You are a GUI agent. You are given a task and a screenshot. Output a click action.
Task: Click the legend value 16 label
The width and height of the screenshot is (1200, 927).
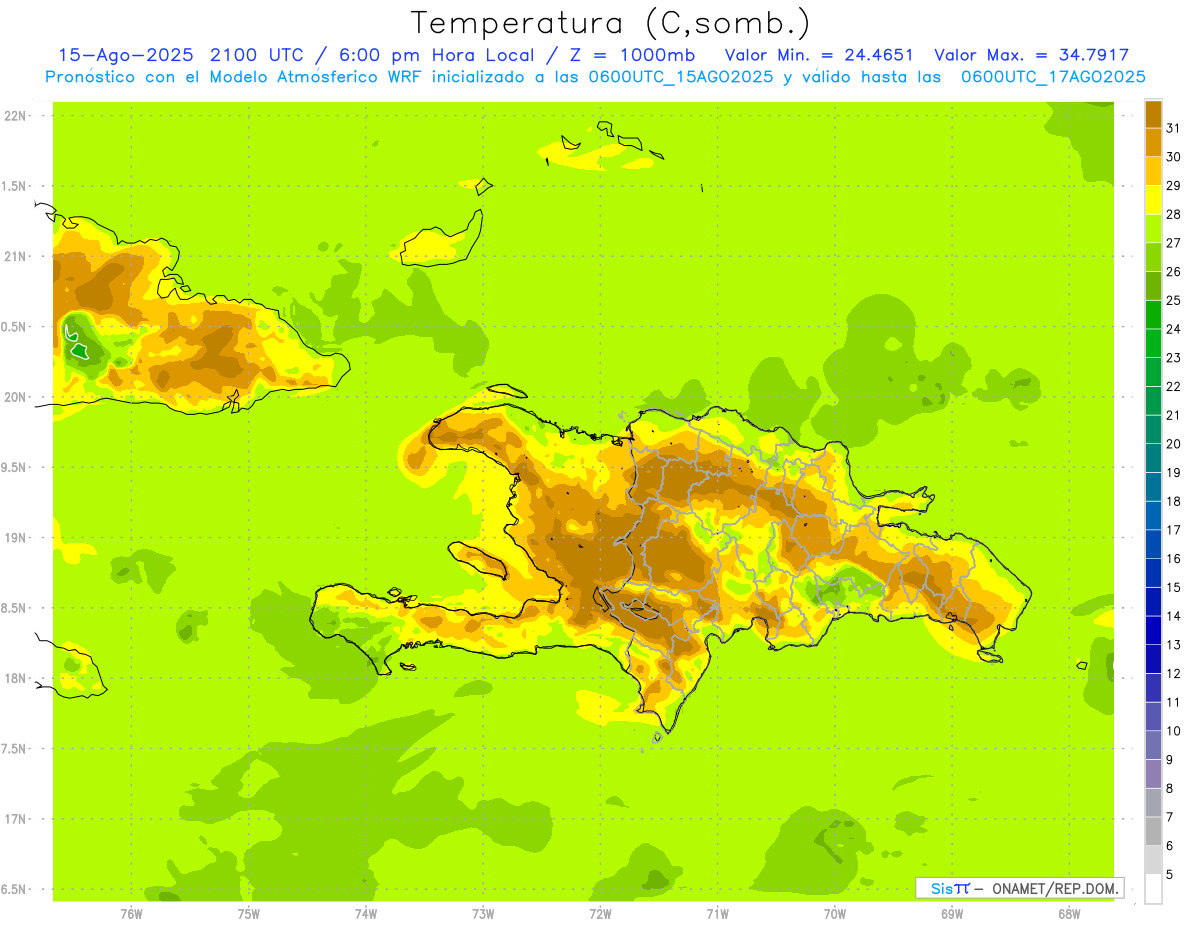tap(1173, 558)
